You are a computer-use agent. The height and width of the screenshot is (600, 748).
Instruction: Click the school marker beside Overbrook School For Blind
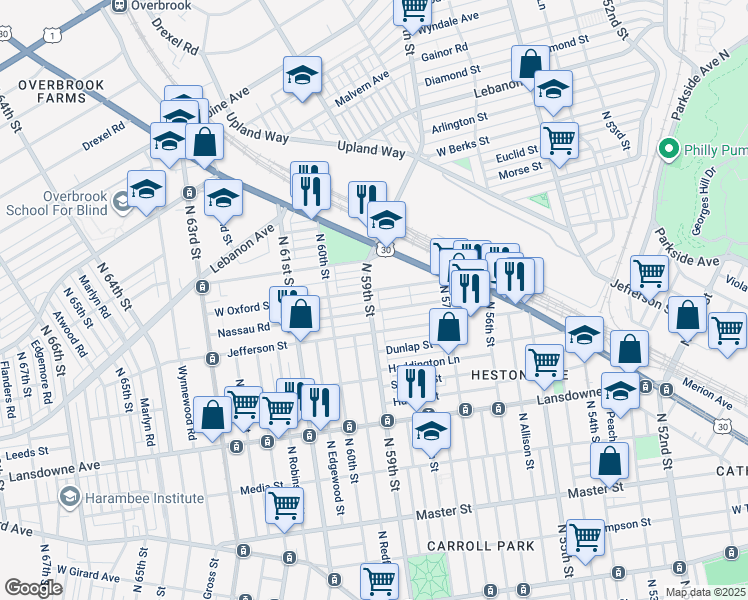pos(146,189)
